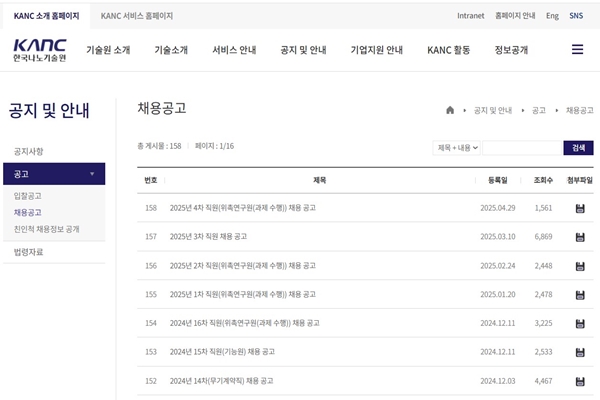
Task: Click the home icon in breadcrumb
Action: pyautogui.click(x=450, y=110)
